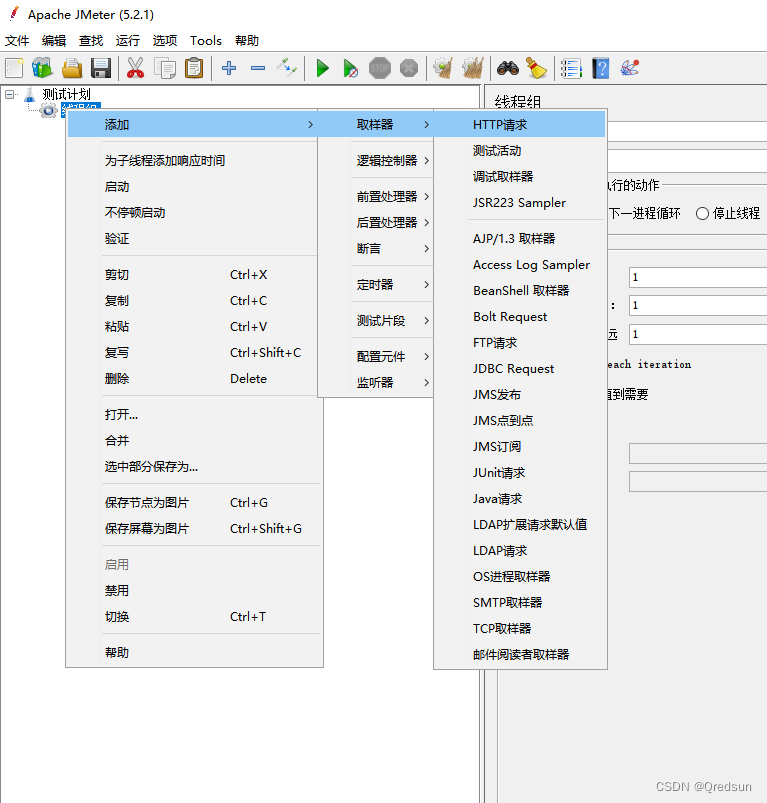
Task: Expand the 监听器 submenu
Action: coord(376,383)
